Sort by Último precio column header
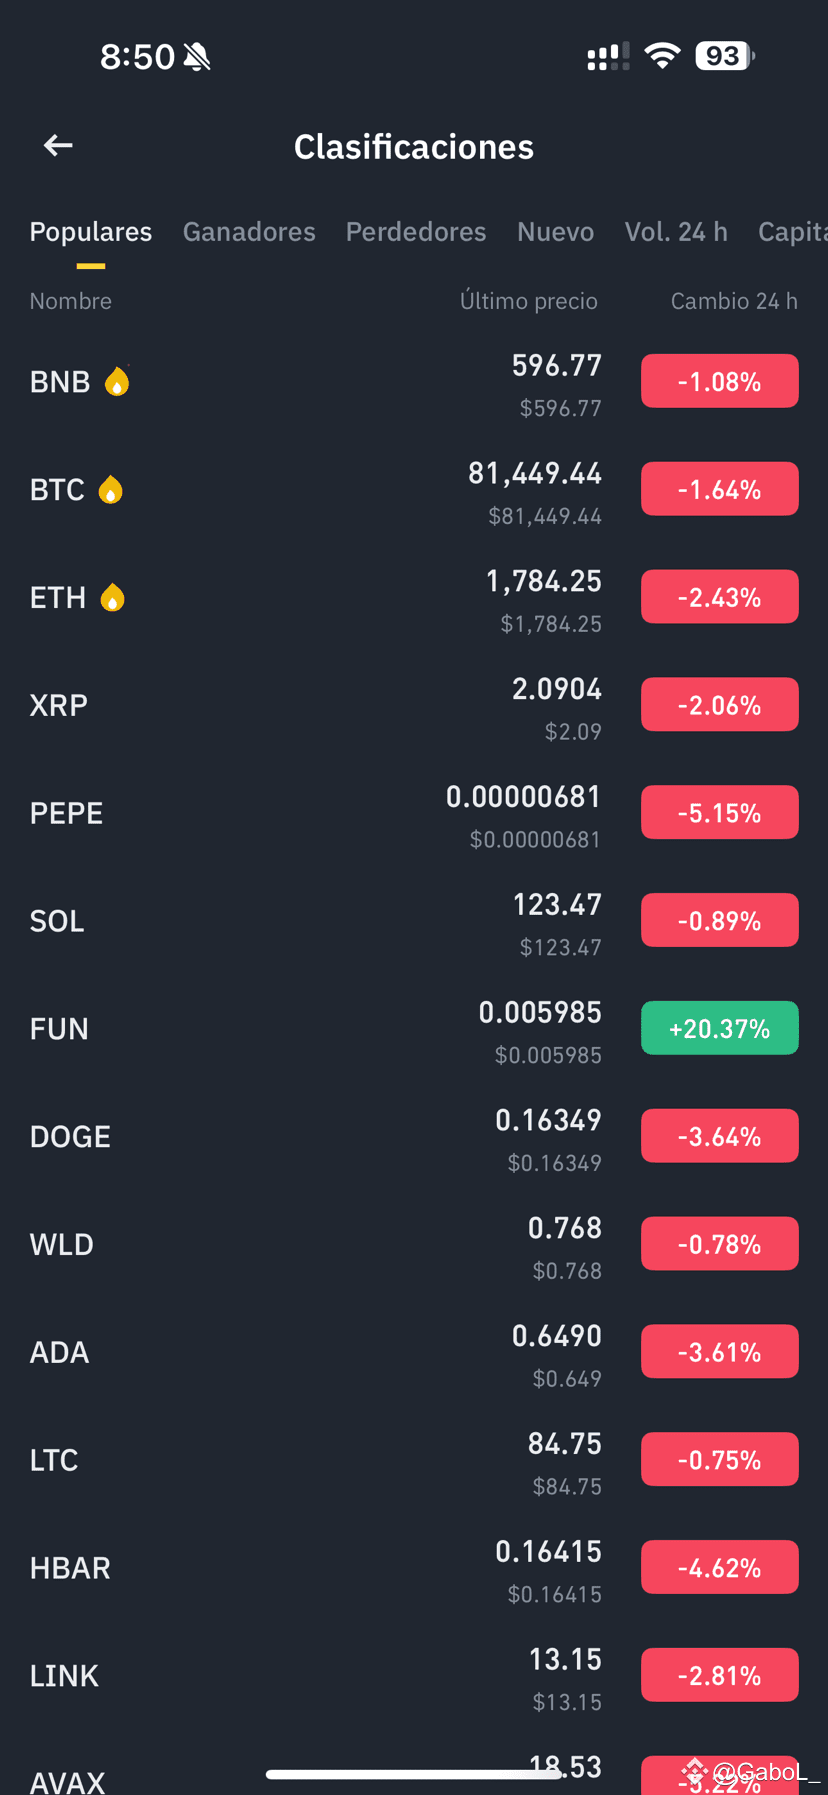828x1795 pixels. click(x=528, y=301)
